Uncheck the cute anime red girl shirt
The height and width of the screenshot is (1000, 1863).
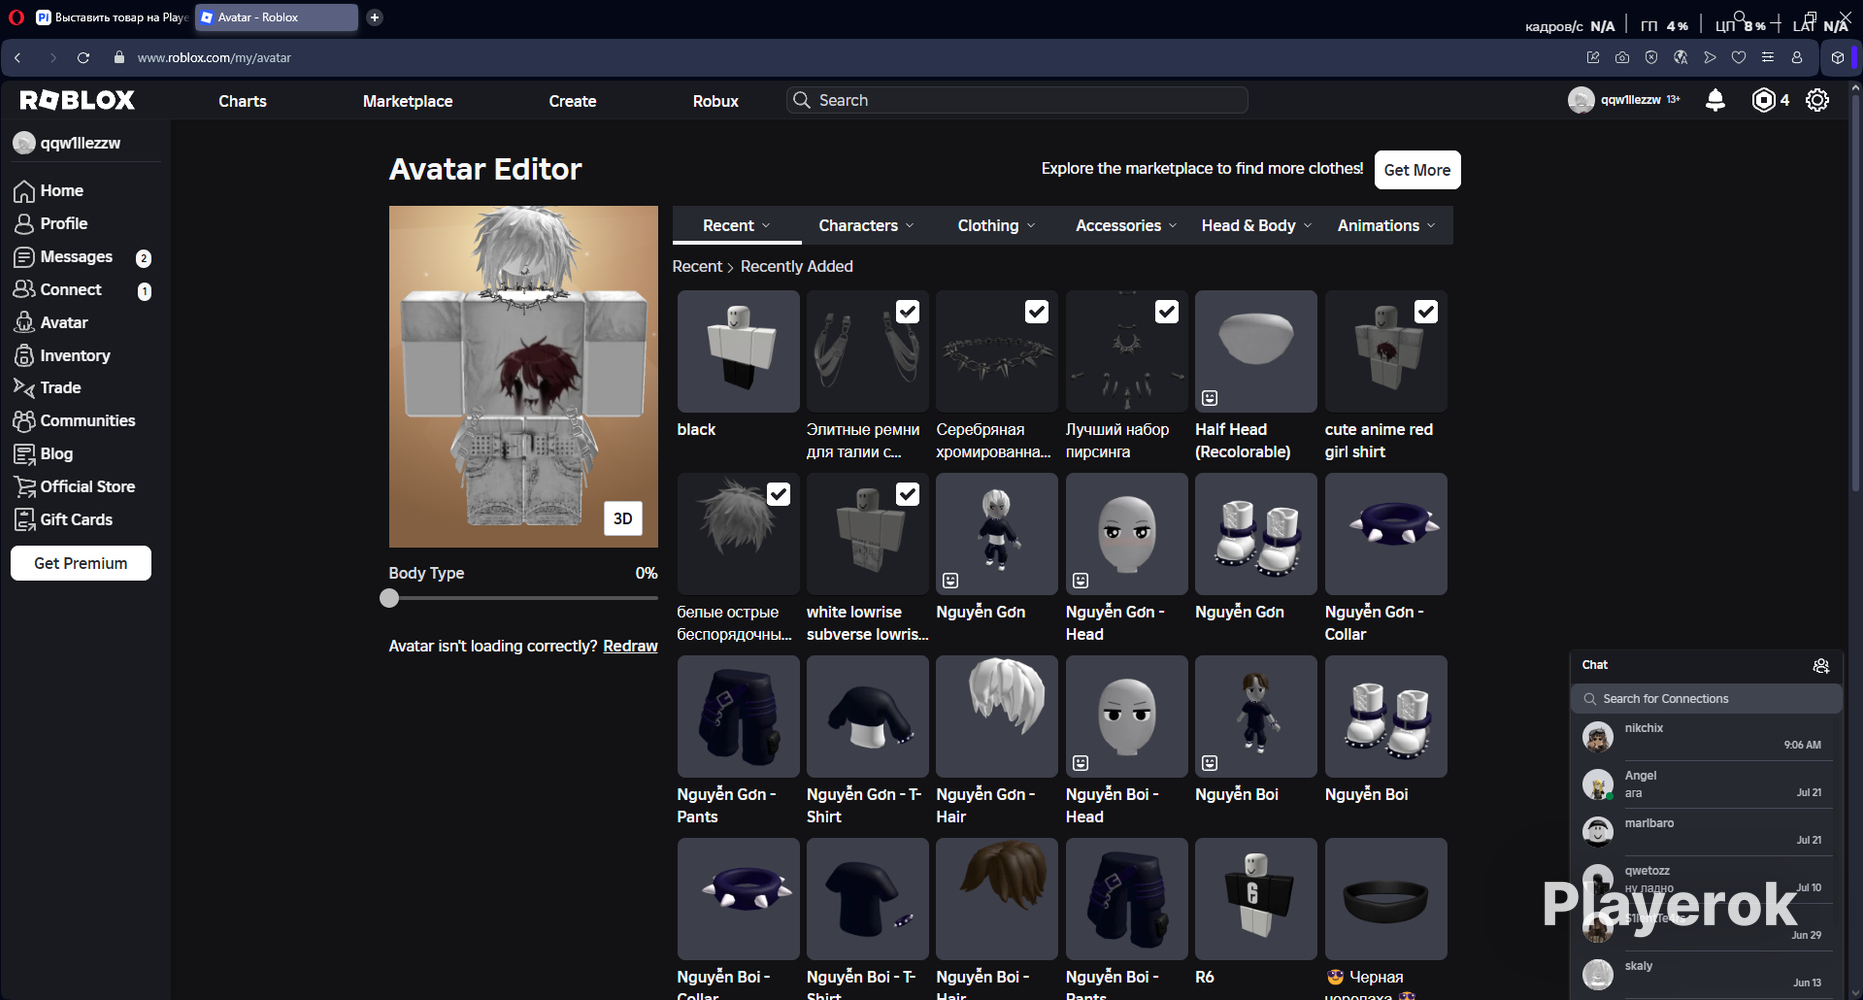point(1426,312)
